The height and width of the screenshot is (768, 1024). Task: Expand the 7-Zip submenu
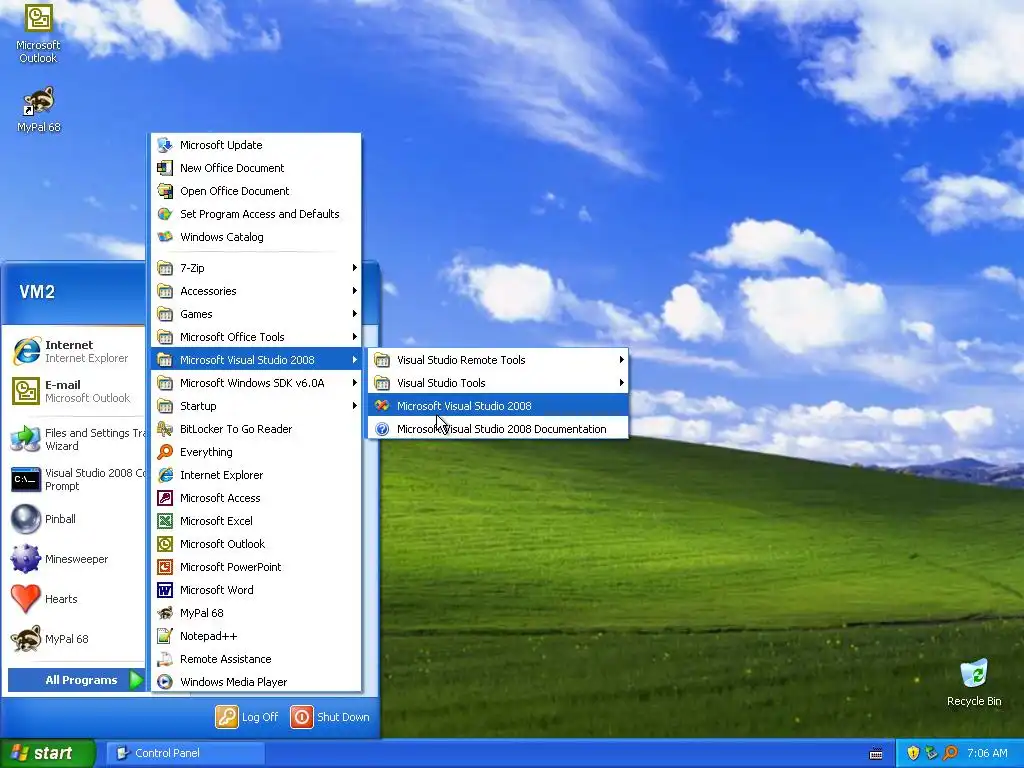coord(257,268)
